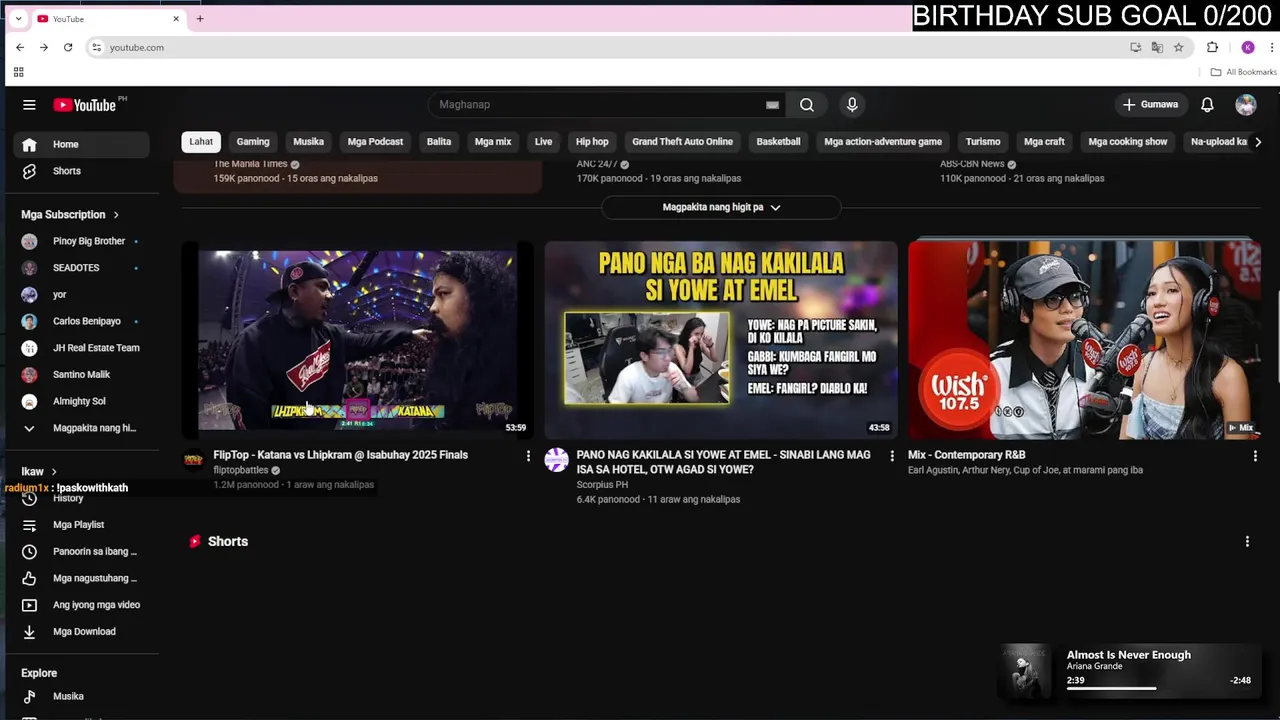Screen dimensions: 1280x720
Task: Open options for Contemporary R&B mix
Action: (x=1255, y=456)
